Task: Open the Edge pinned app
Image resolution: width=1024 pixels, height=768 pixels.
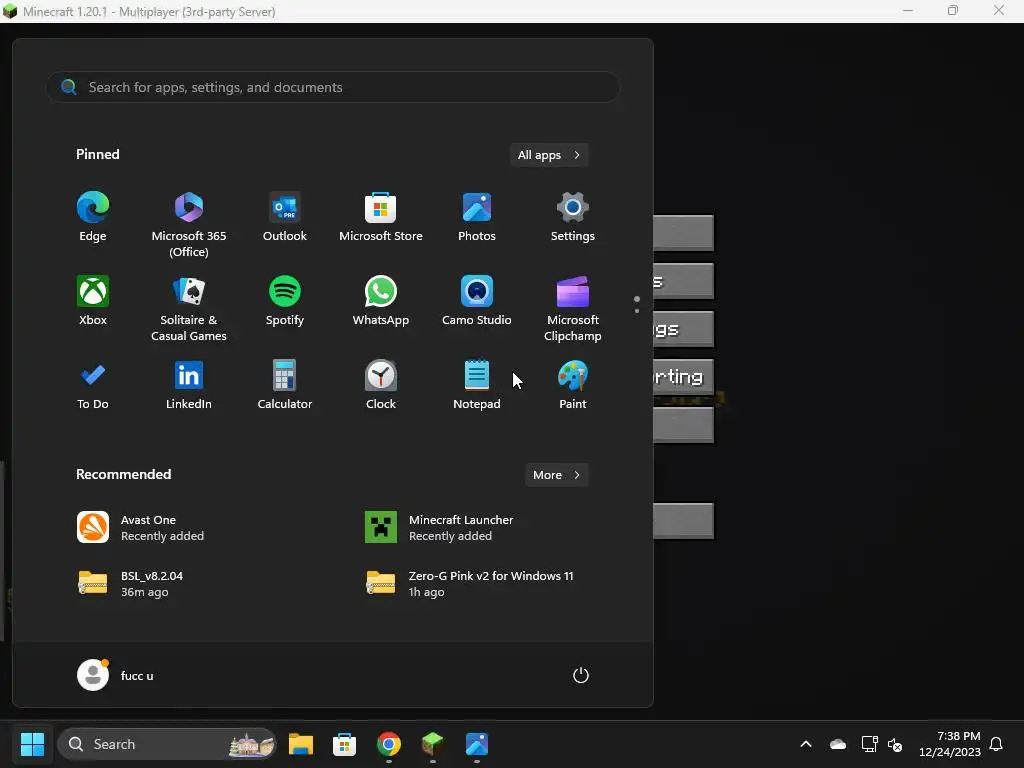Action: click(x=93, y=217)
